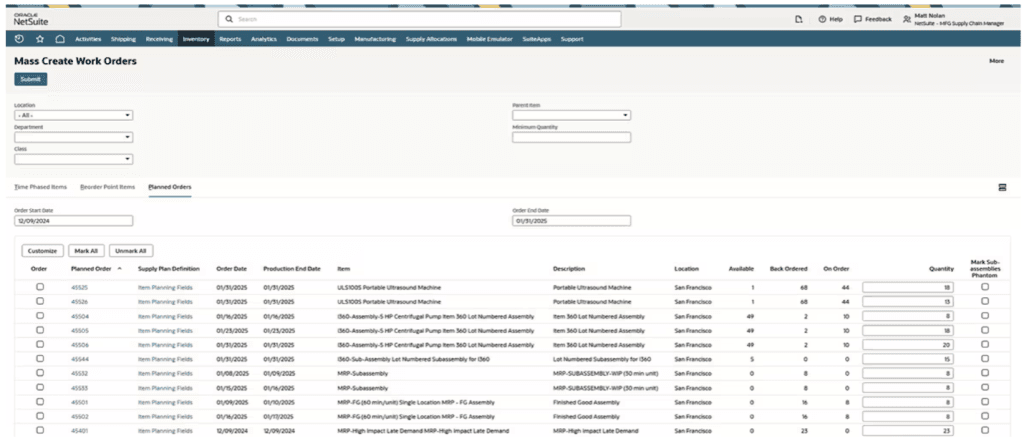The width and height of the screenshot is (1024, 446).
Task: Check the Order box for planned order 45525
Action: tap(40, 287)
